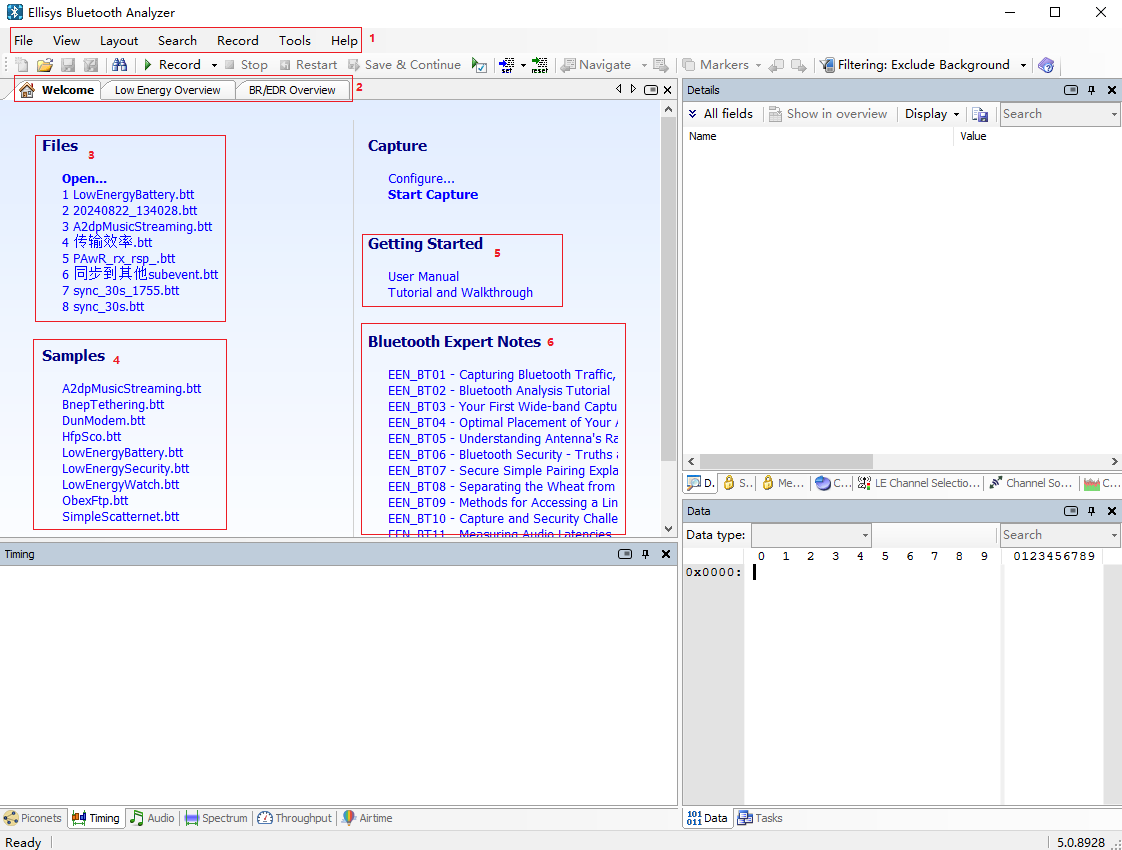Click the Open... link under Files

point(84,179)
